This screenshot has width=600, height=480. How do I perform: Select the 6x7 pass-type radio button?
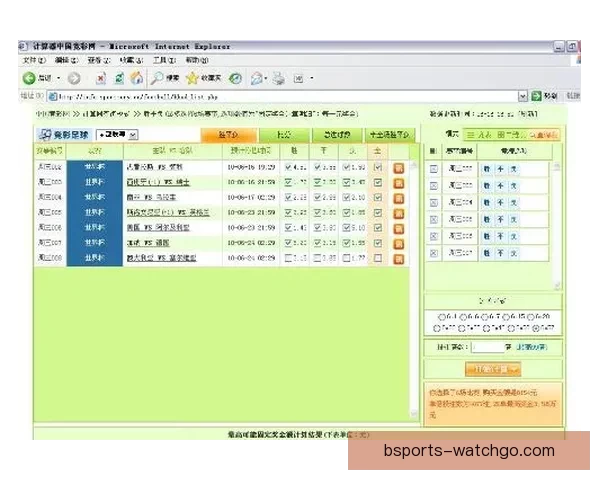point(485,317)
